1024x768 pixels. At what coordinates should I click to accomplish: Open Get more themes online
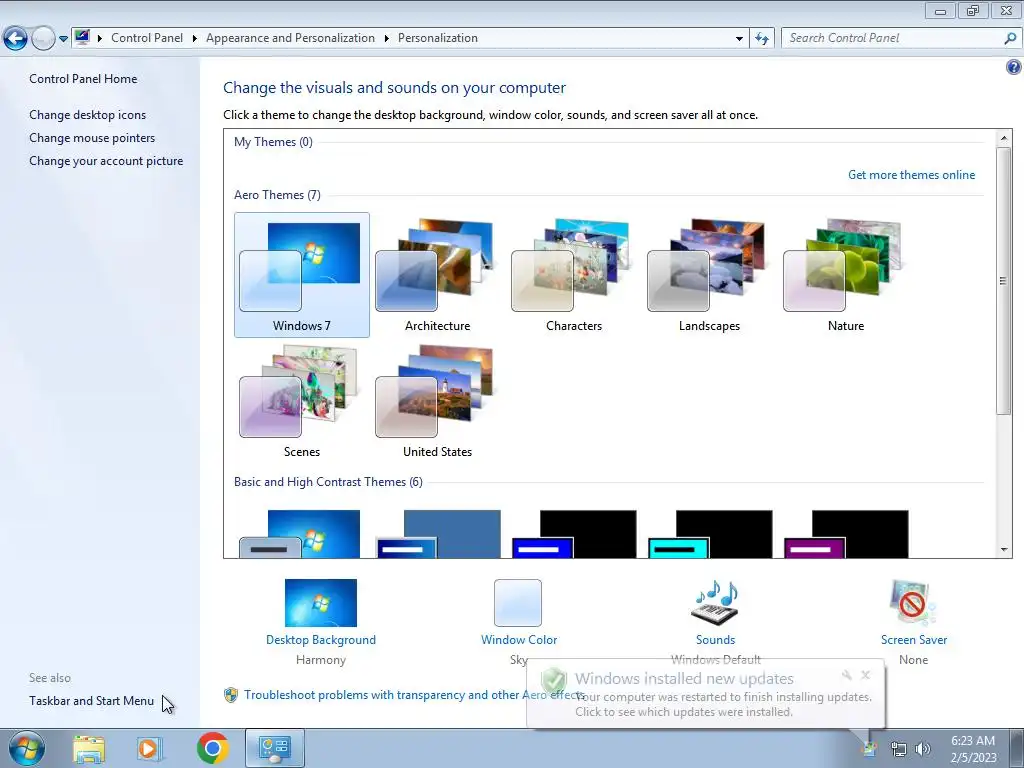[x=911, y=175]
